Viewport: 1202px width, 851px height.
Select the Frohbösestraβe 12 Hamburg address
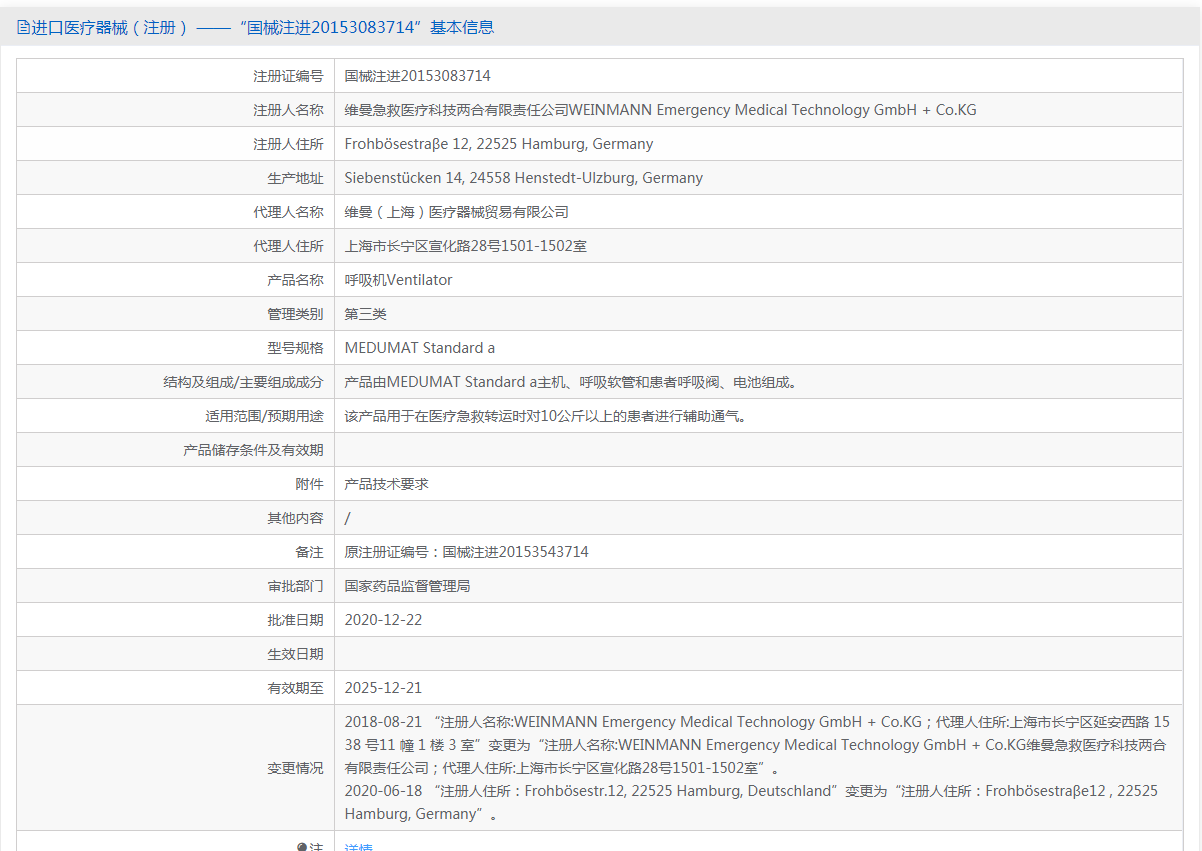click(x=499, y=144)
